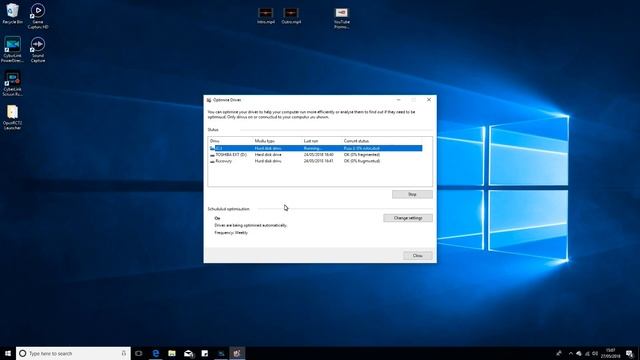
Task: Launch Microsoft Edge from the taskbar
Action: coord(156,353)
